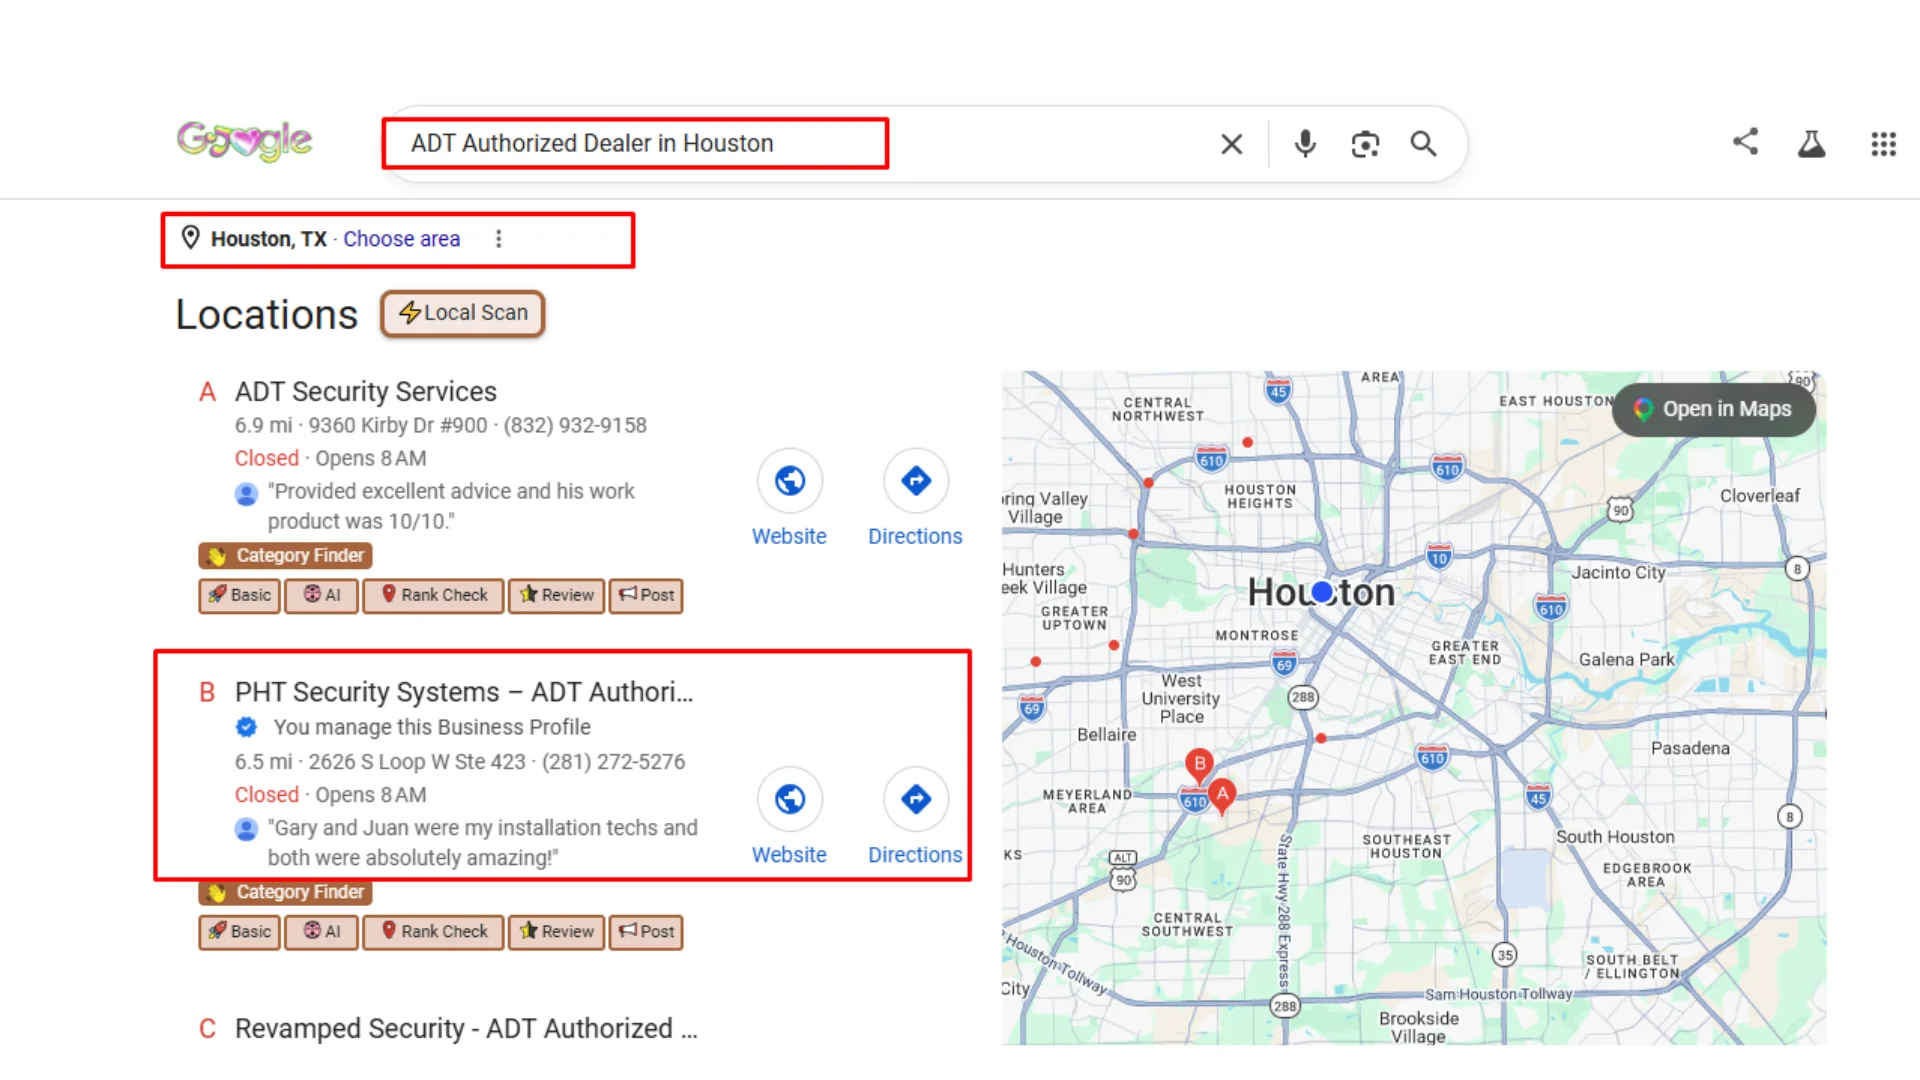
Task: Click Post button under ADT Security Services
Action: [x=646, y=595]
